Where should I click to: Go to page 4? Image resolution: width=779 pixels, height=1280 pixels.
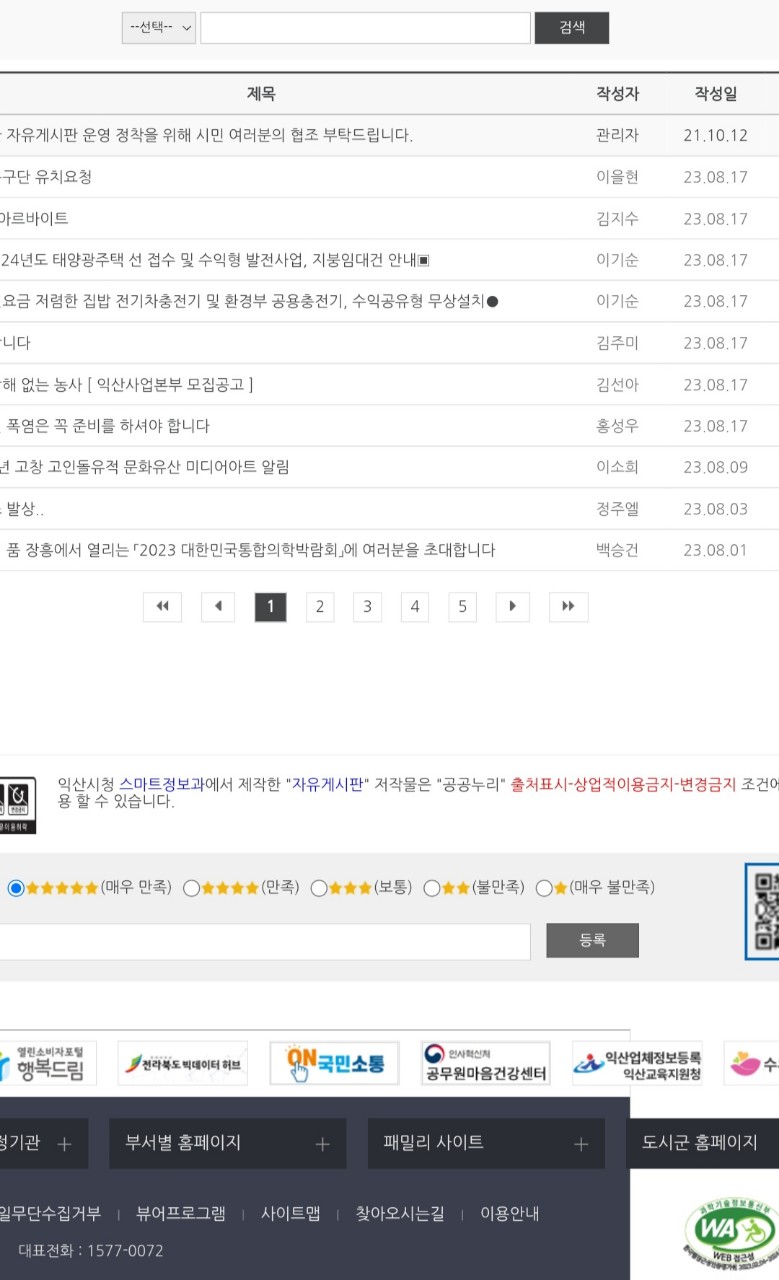pos(414,607)
